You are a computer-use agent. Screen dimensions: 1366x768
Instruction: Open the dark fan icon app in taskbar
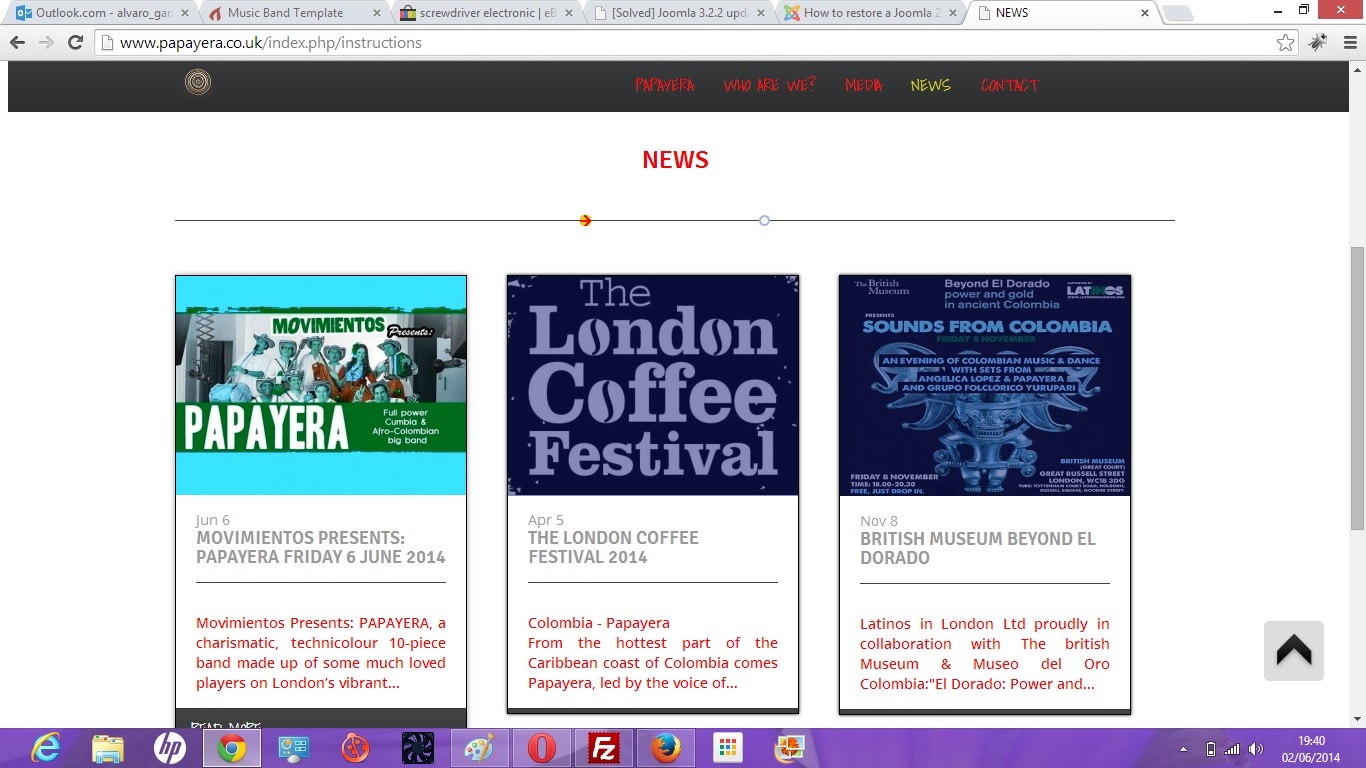(418, 748)
